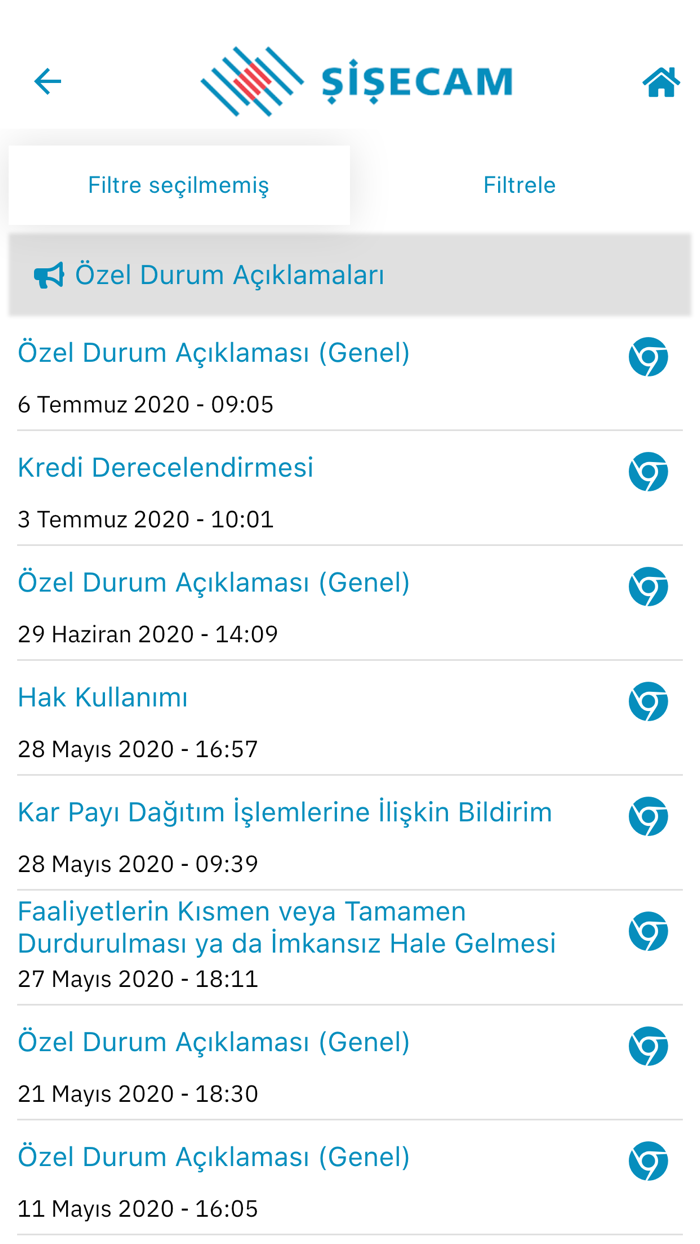Switch to the Filtrele tab
The width and height of the screenshot is (700, 1244).
[x=519, y=184]
